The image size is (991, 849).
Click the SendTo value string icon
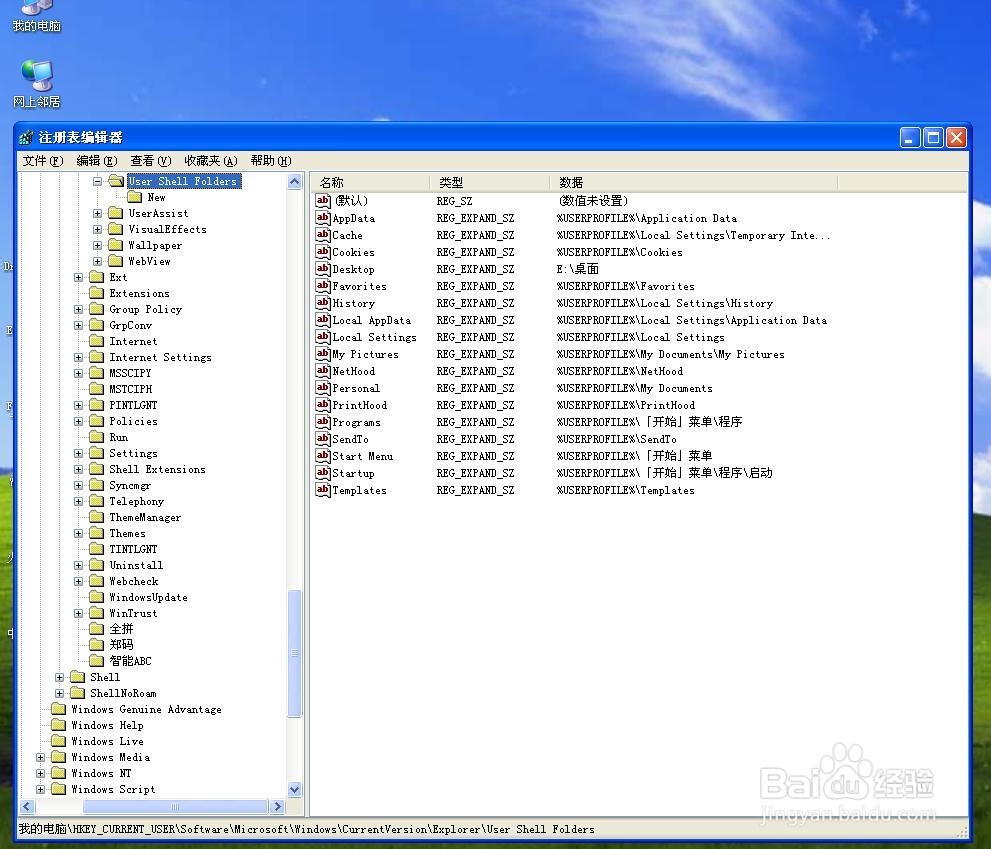323,439
